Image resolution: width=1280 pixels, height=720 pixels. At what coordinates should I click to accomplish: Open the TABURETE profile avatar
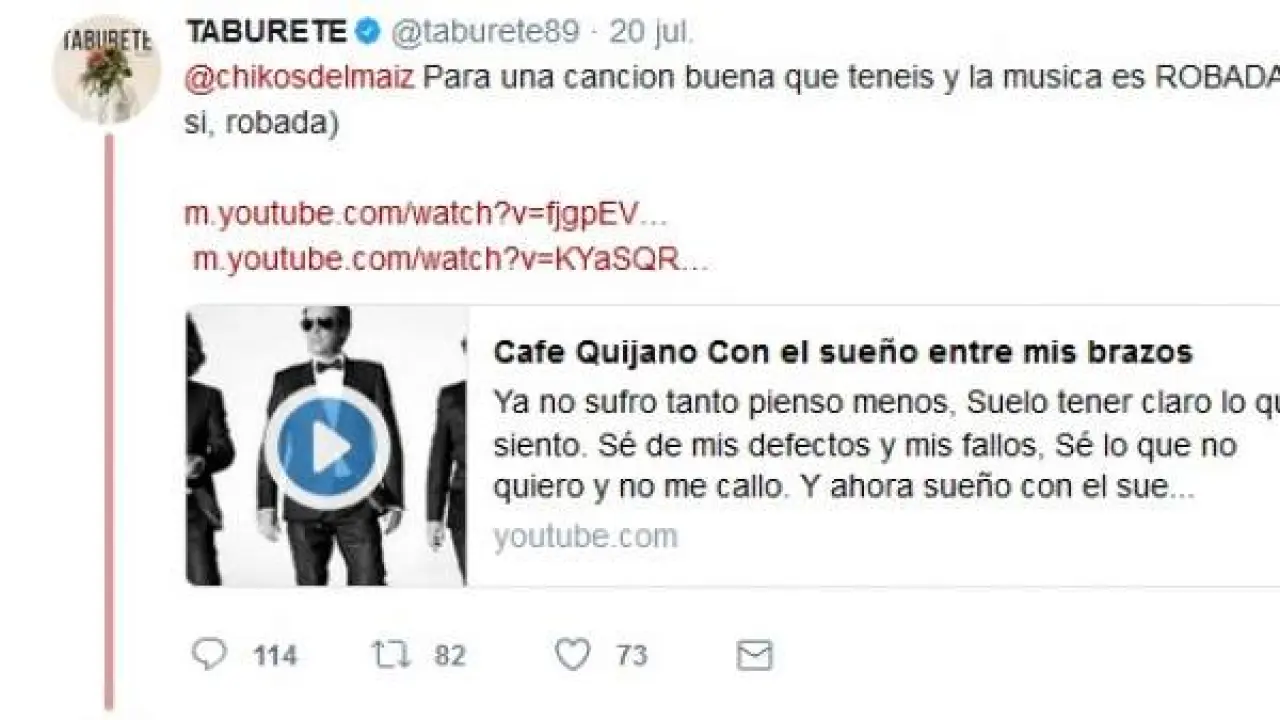point(107,69)
